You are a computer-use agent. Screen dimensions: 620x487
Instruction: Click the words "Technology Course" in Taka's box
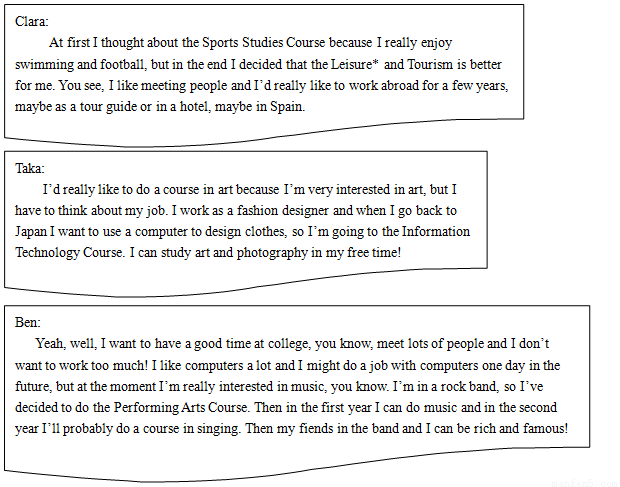pos(69,253)
